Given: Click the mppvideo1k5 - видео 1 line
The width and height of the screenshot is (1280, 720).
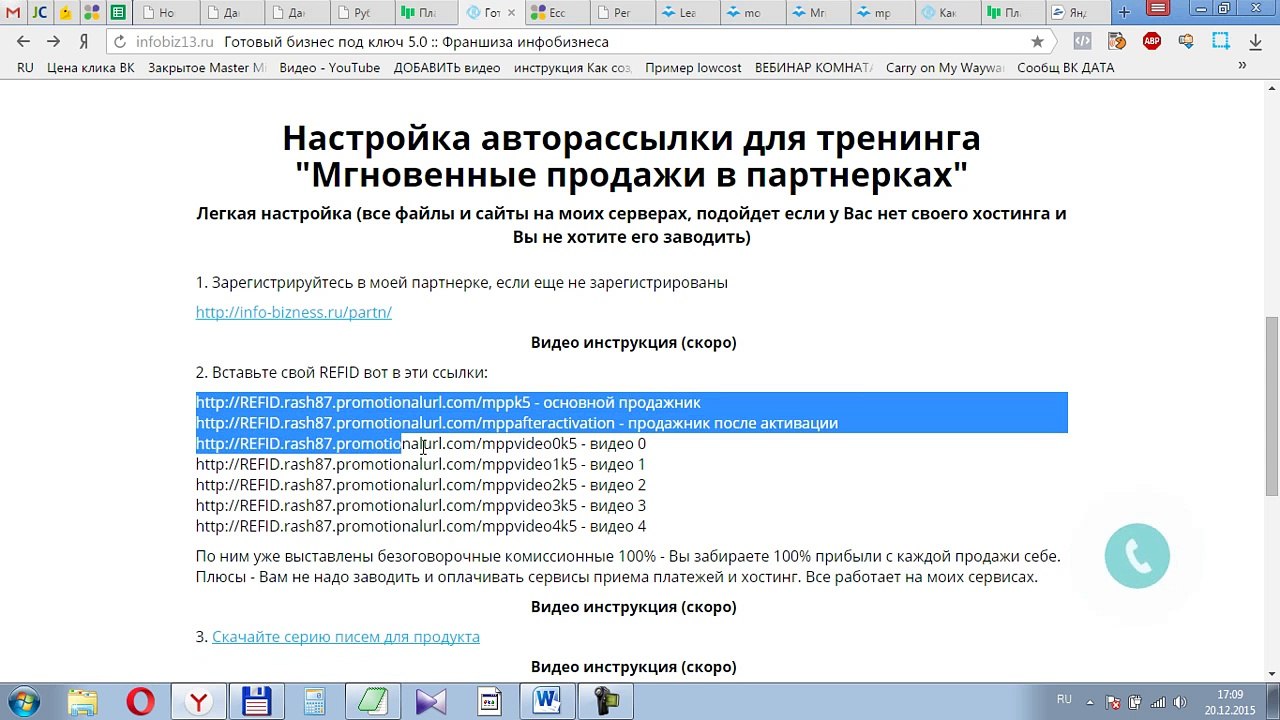Looking at the screenshot, I should click(420, 464).
